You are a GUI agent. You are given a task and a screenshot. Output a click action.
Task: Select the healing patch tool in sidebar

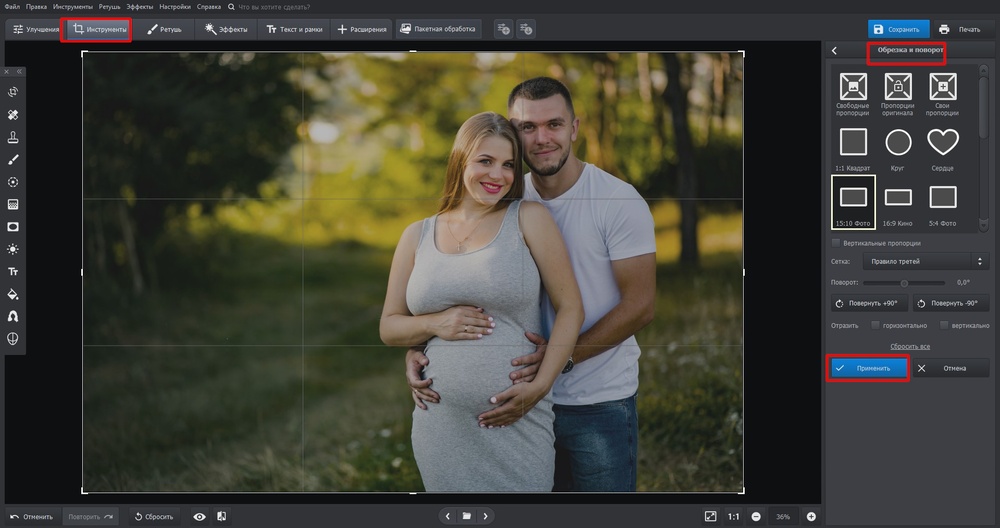click(x=14, y=114)
